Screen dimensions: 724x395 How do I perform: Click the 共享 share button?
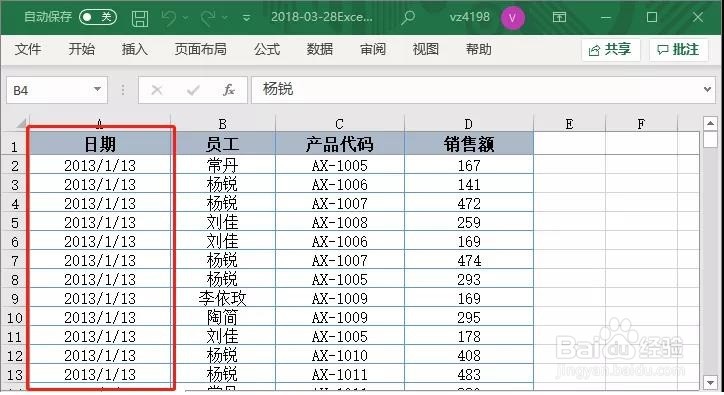(610, 49)
